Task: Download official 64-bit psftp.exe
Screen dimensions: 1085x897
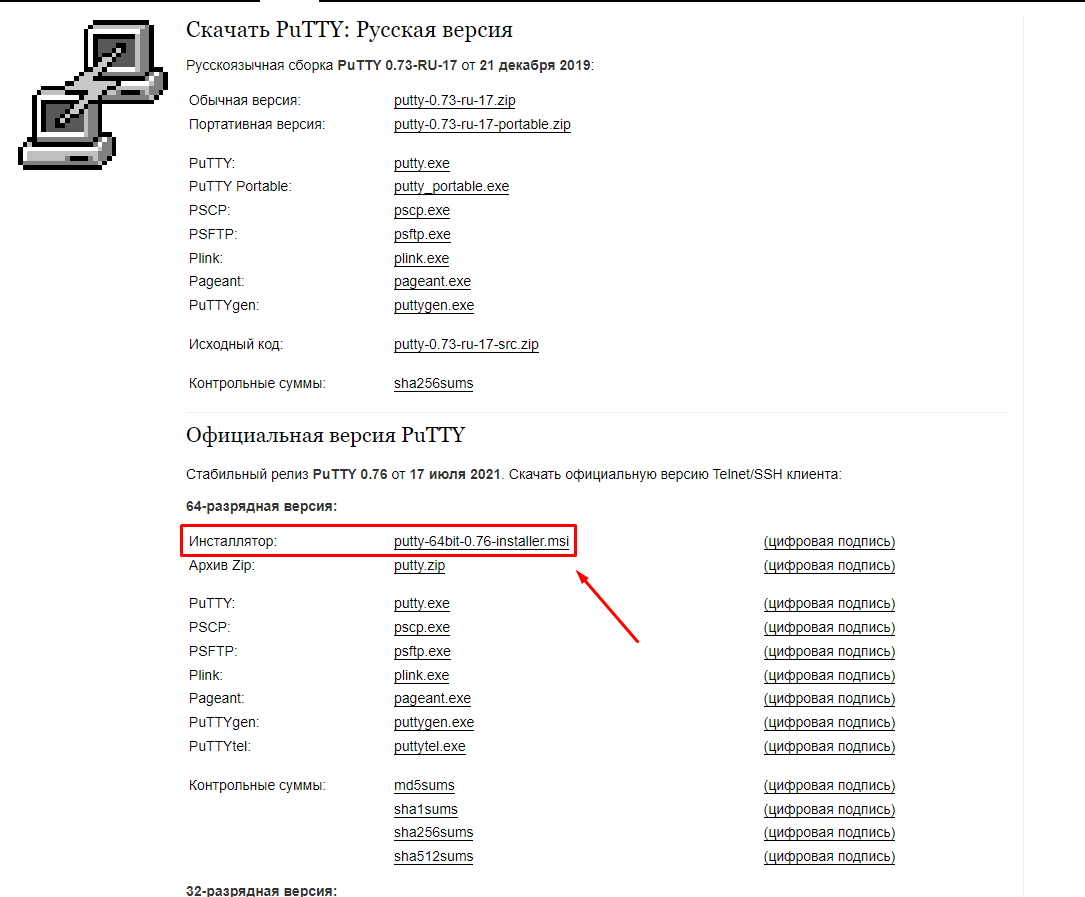Action: (x=422, y=651)
